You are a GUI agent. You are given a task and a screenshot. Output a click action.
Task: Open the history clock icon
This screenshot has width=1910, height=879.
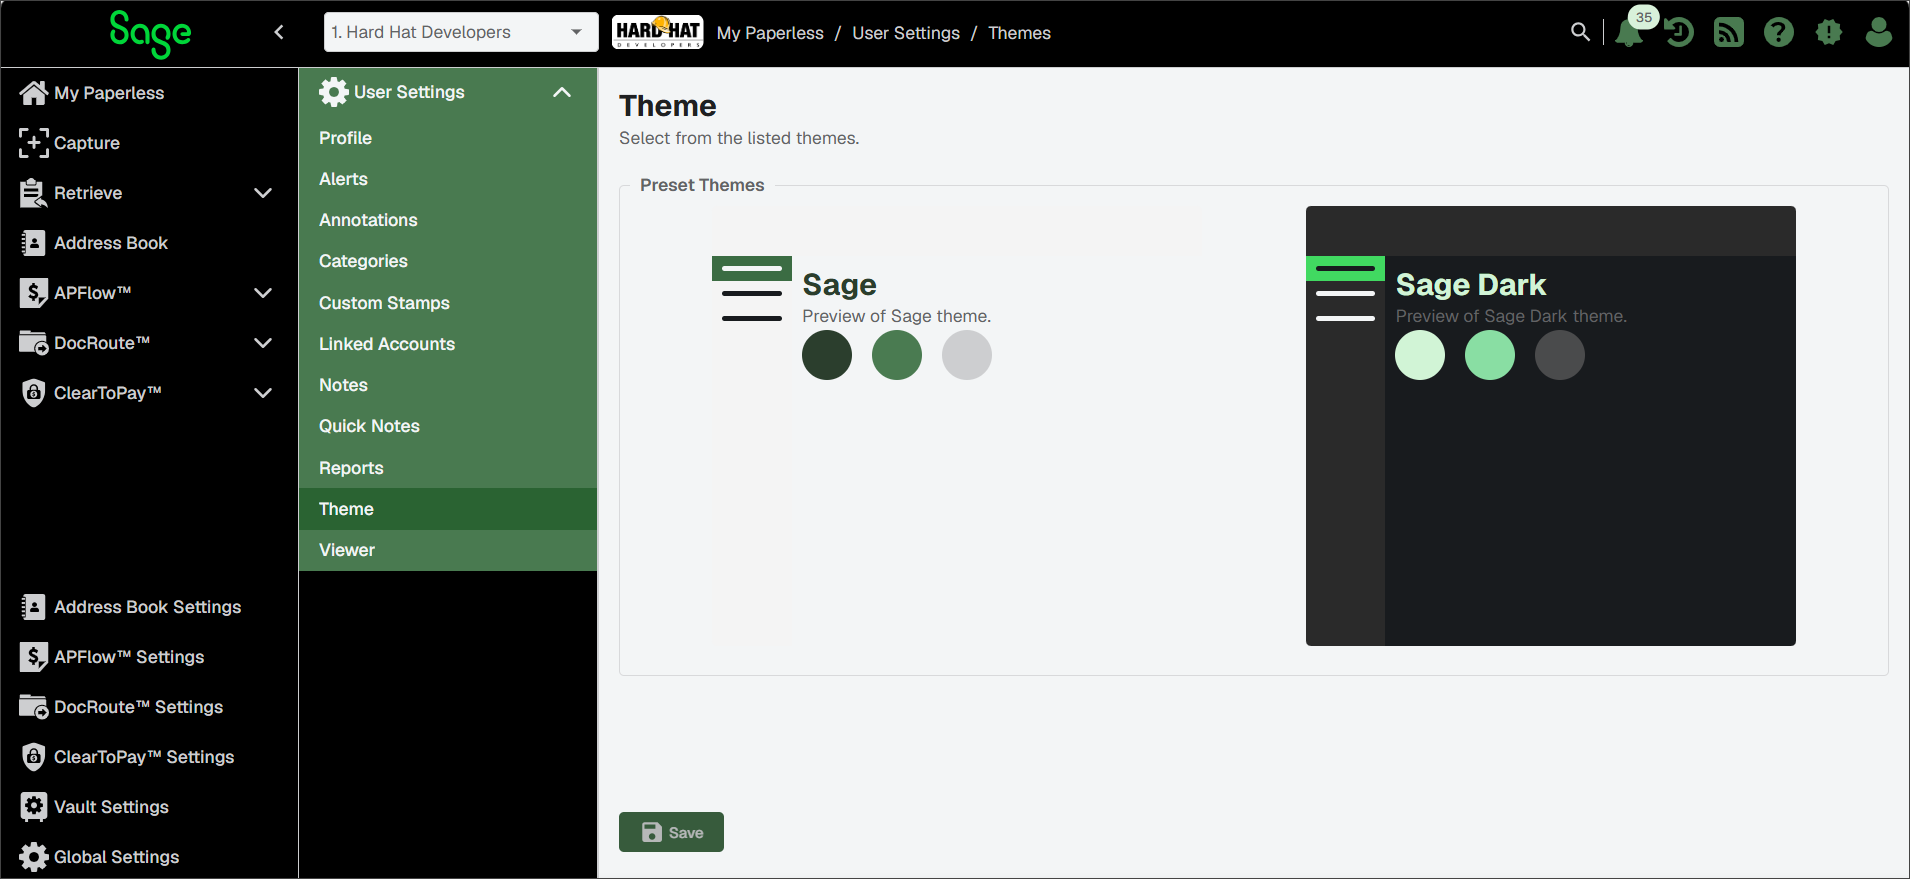1679,33
